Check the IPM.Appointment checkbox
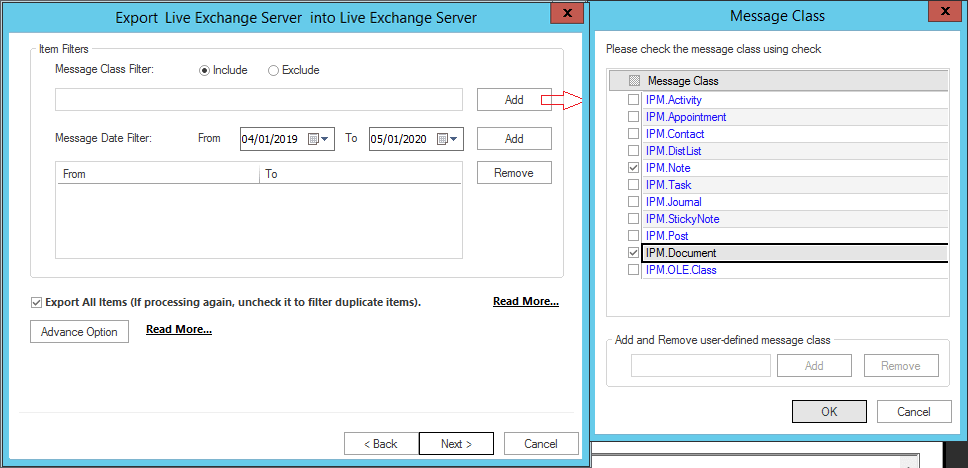This screenshot has height=468, width=968. click(x=633, y=117)
